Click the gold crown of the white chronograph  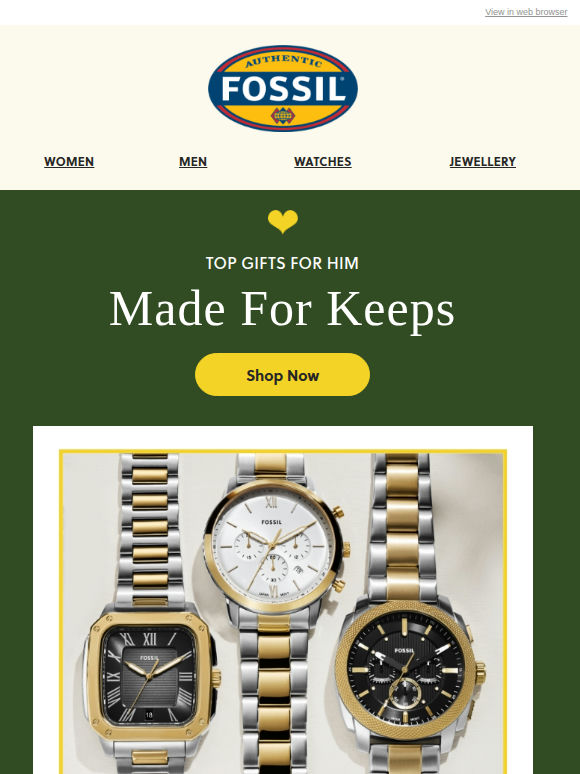(346, 548)
